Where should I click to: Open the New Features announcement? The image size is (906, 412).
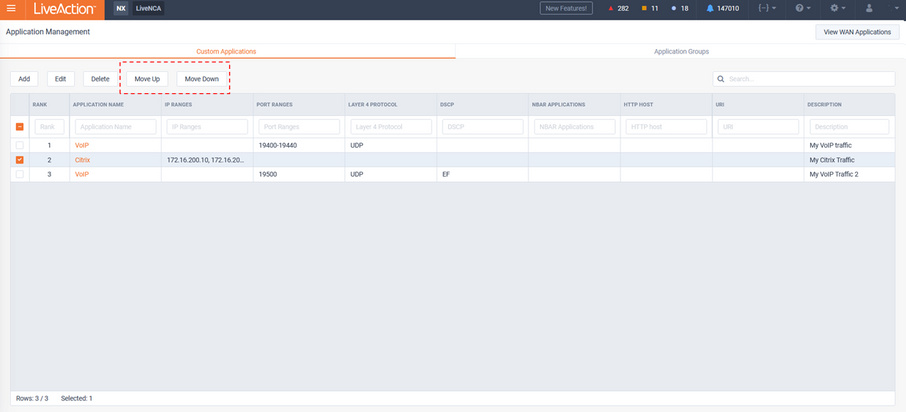click(566, 9)
